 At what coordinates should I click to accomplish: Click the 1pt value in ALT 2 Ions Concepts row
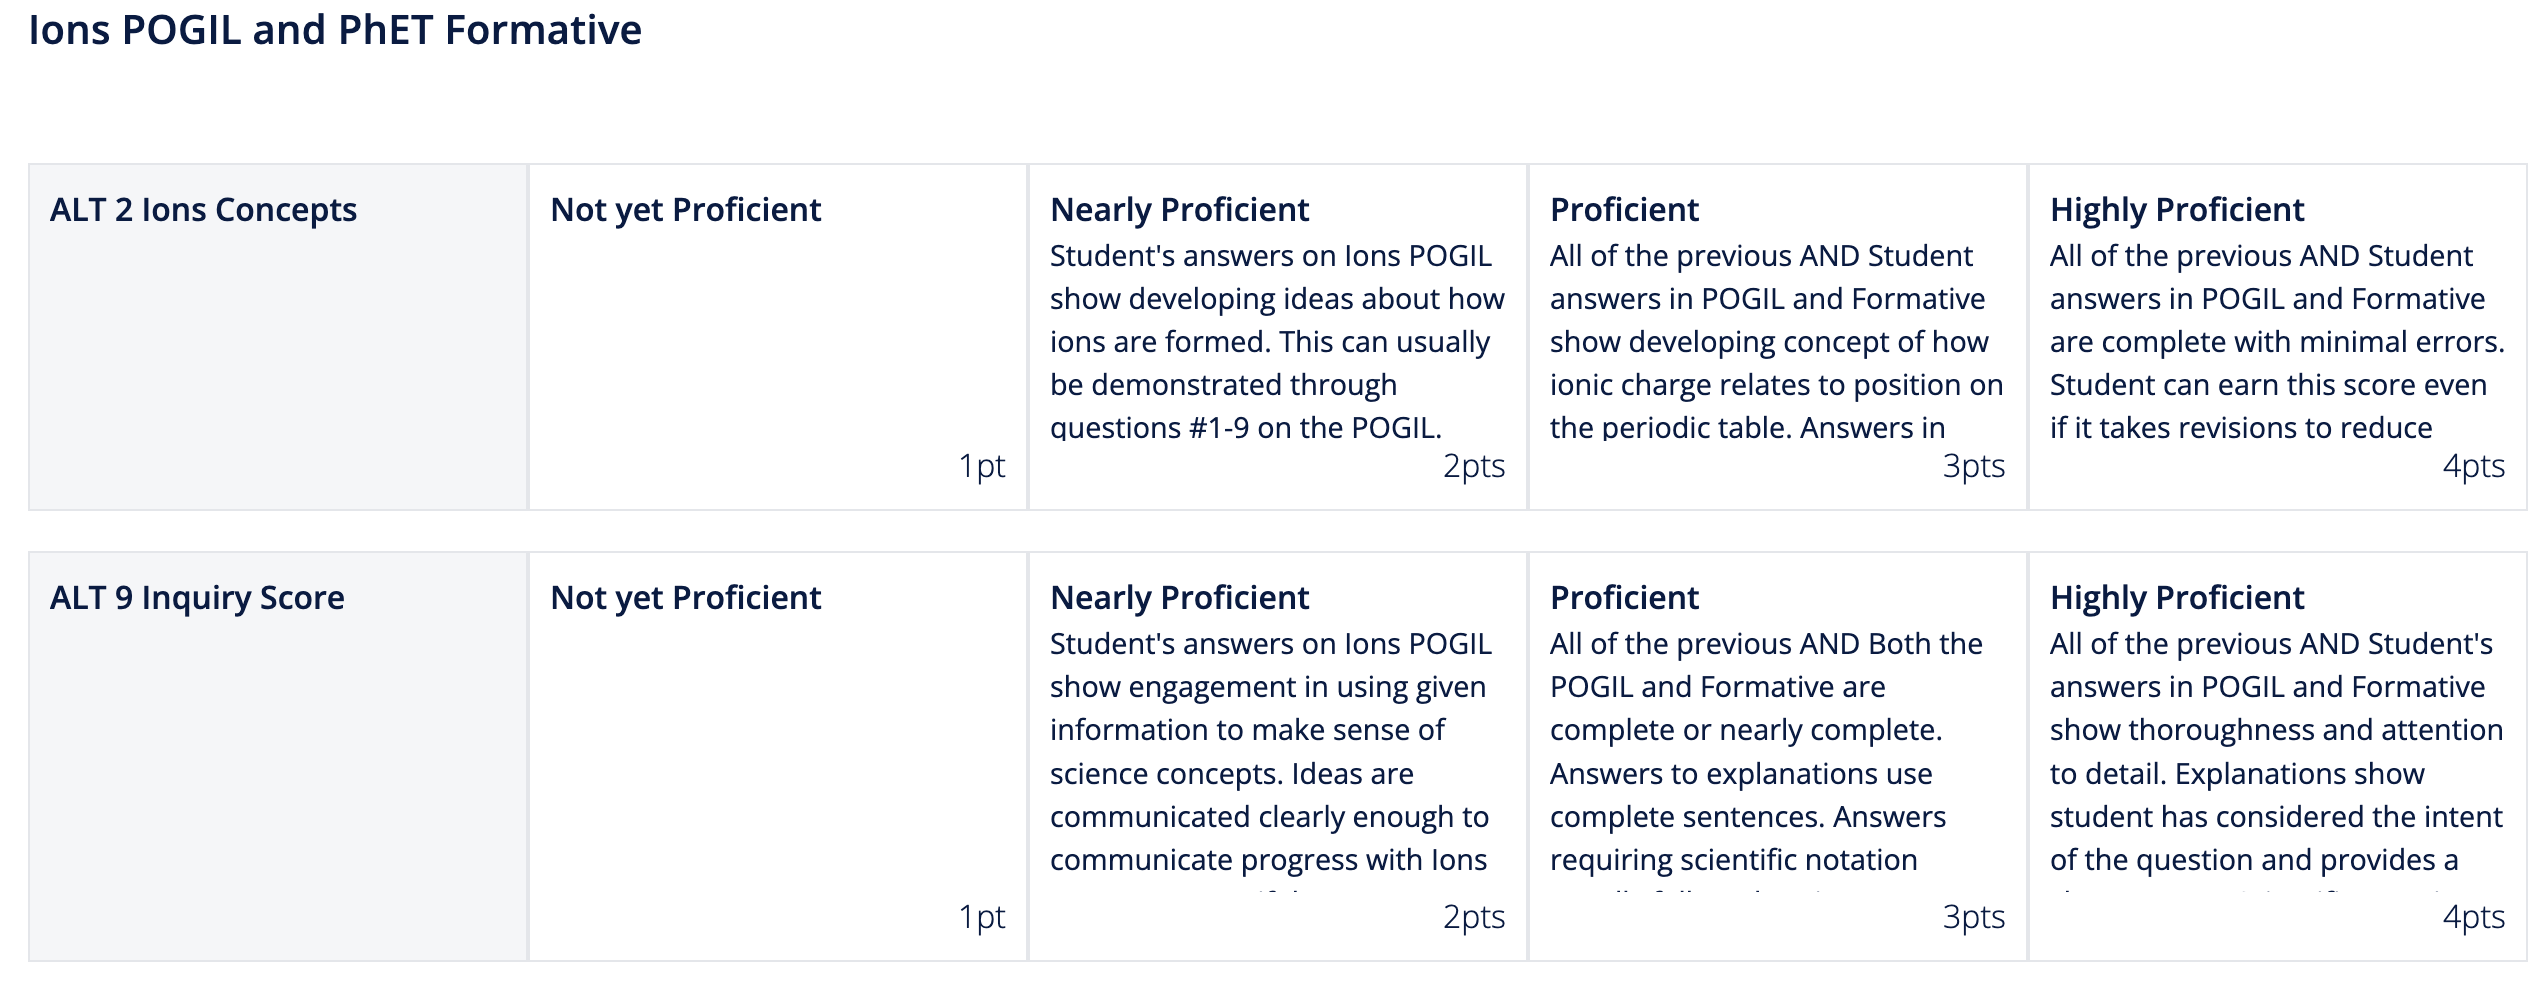981,466
